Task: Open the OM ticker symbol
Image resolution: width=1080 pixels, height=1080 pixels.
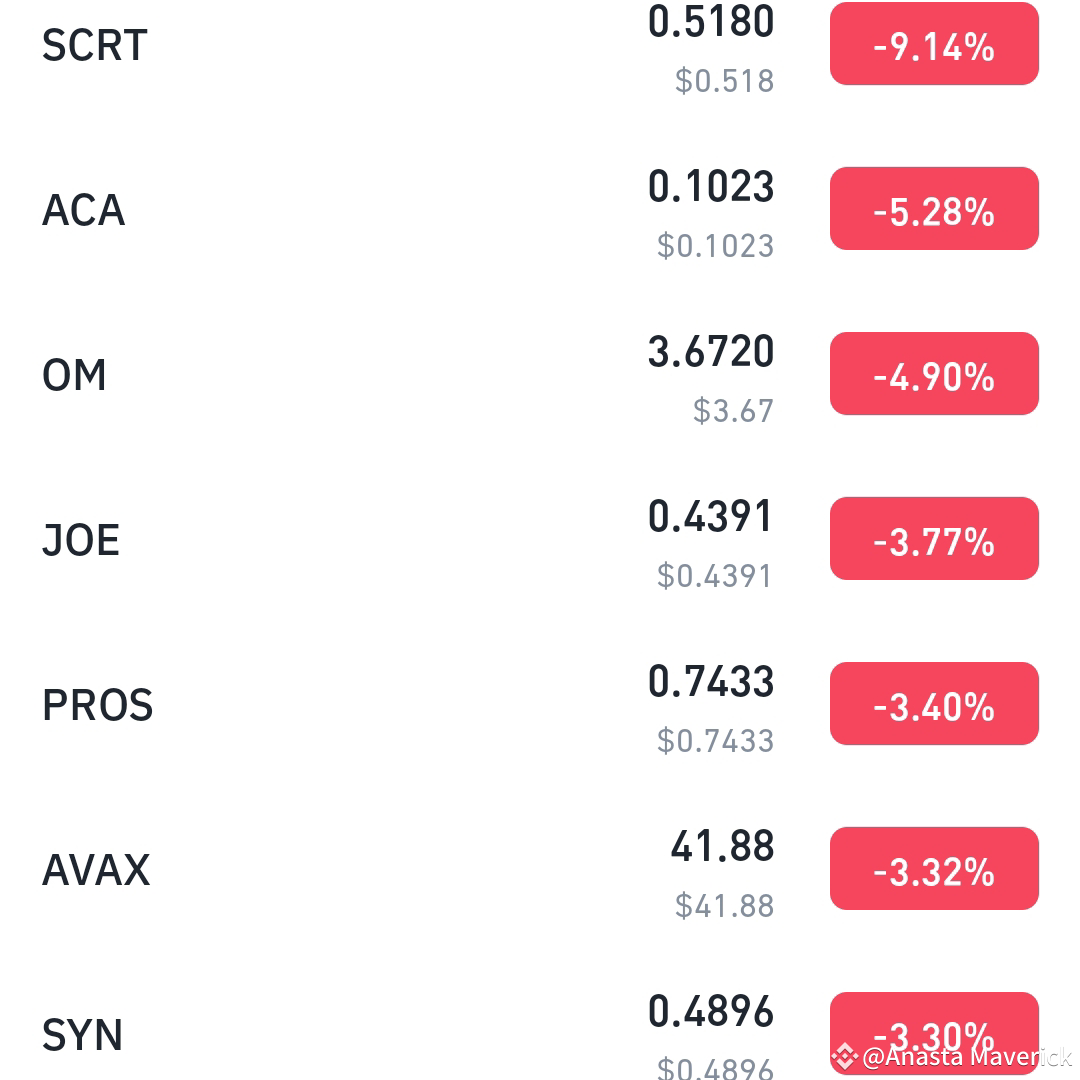Action: [x=74, y=375]
